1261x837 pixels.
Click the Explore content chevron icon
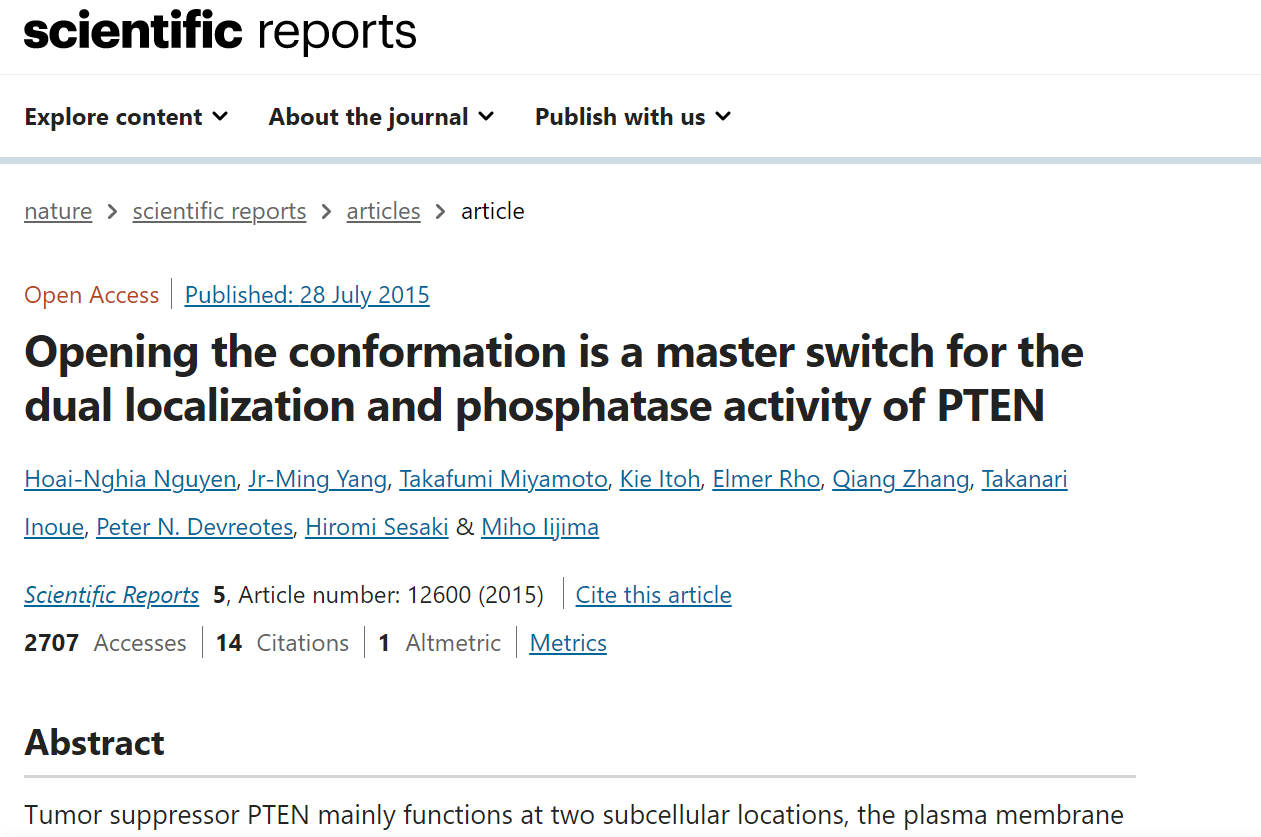coord(222,116)
